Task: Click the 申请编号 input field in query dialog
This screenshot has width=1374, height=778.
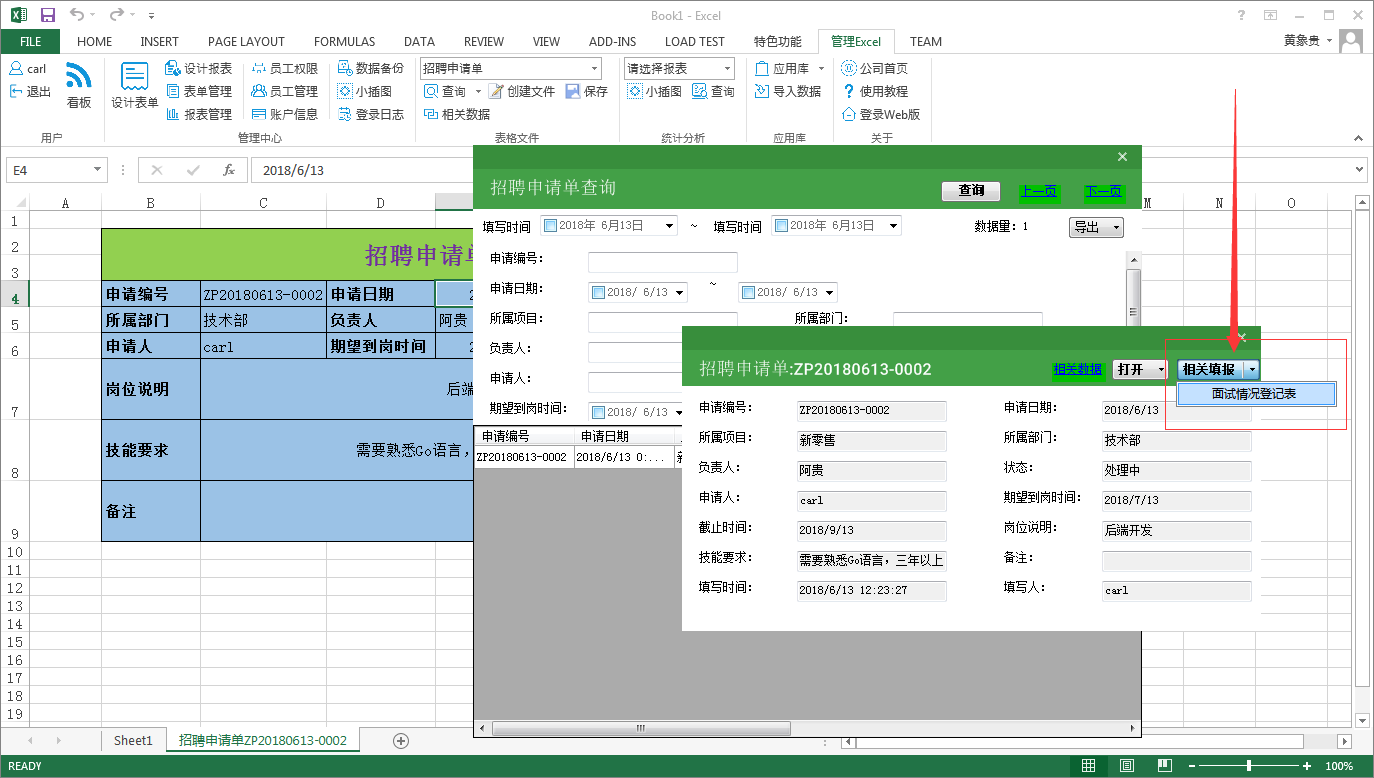Action: (663, 262)
